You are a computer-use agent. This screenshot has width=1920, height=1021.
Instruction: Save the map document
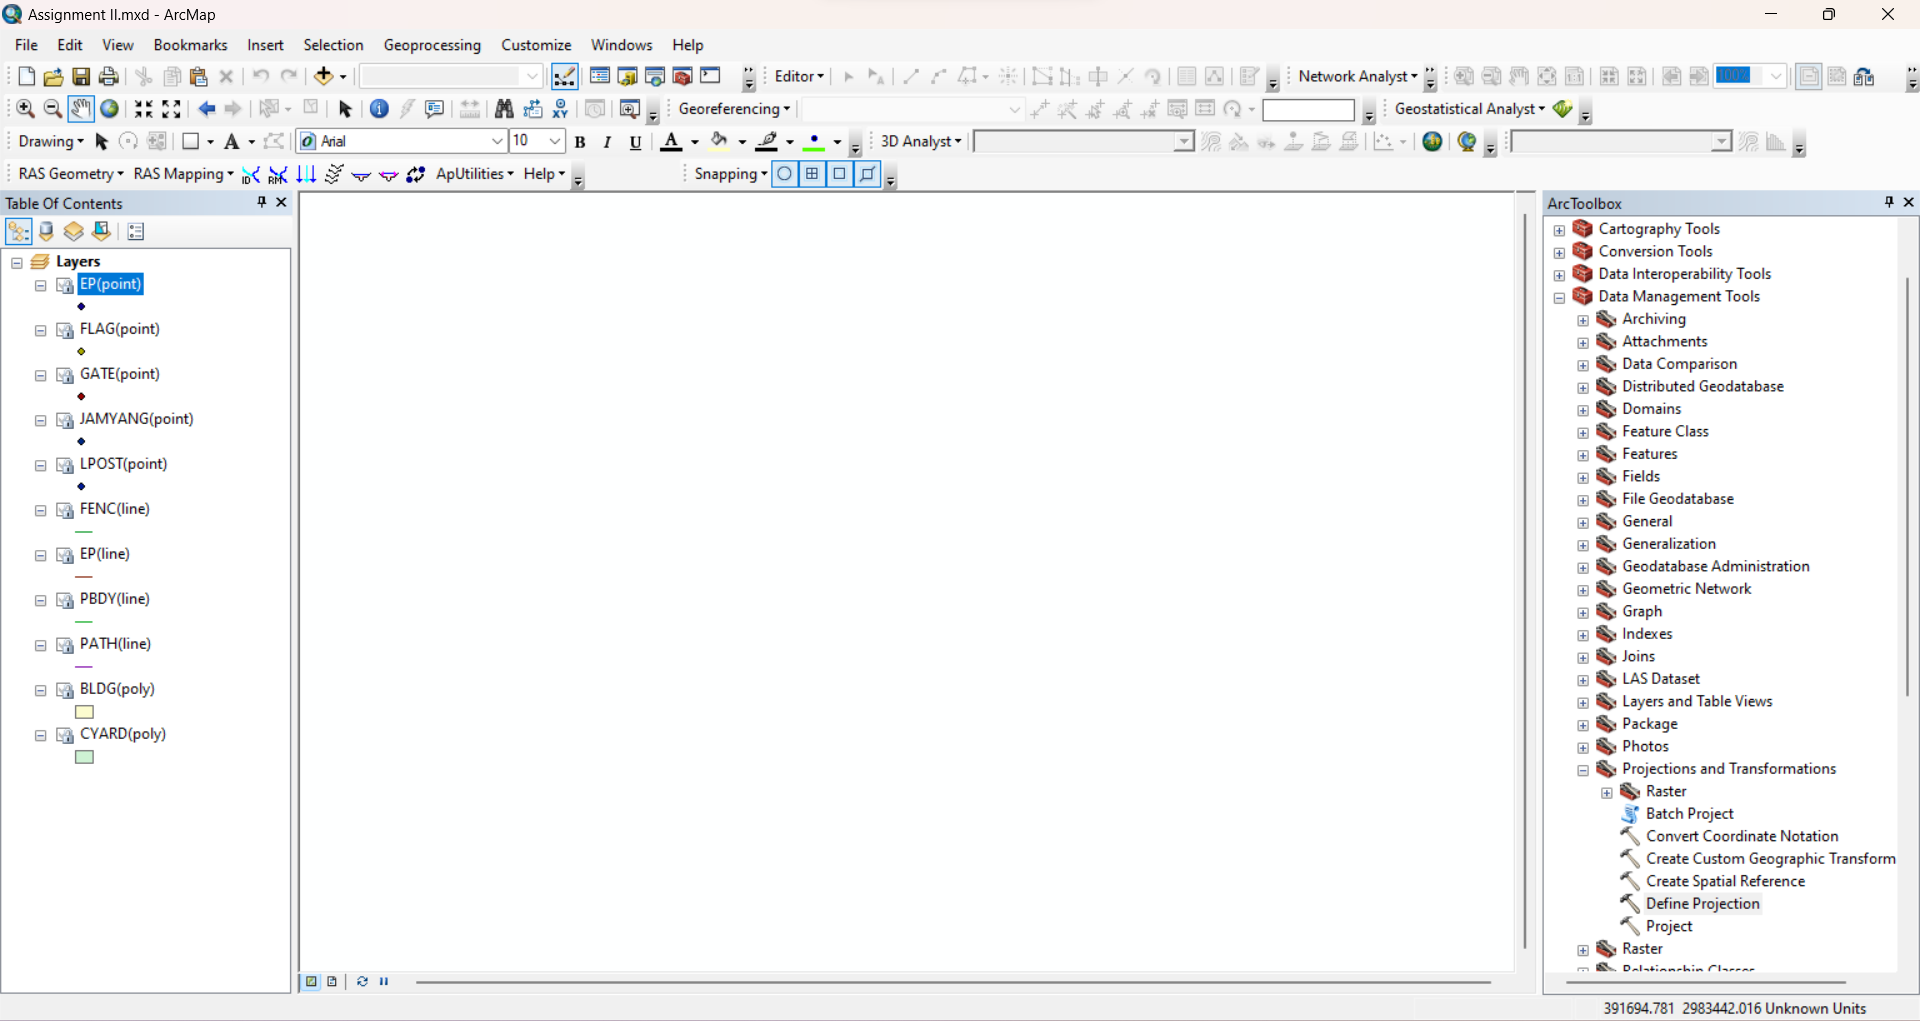[x=81, y=77]
